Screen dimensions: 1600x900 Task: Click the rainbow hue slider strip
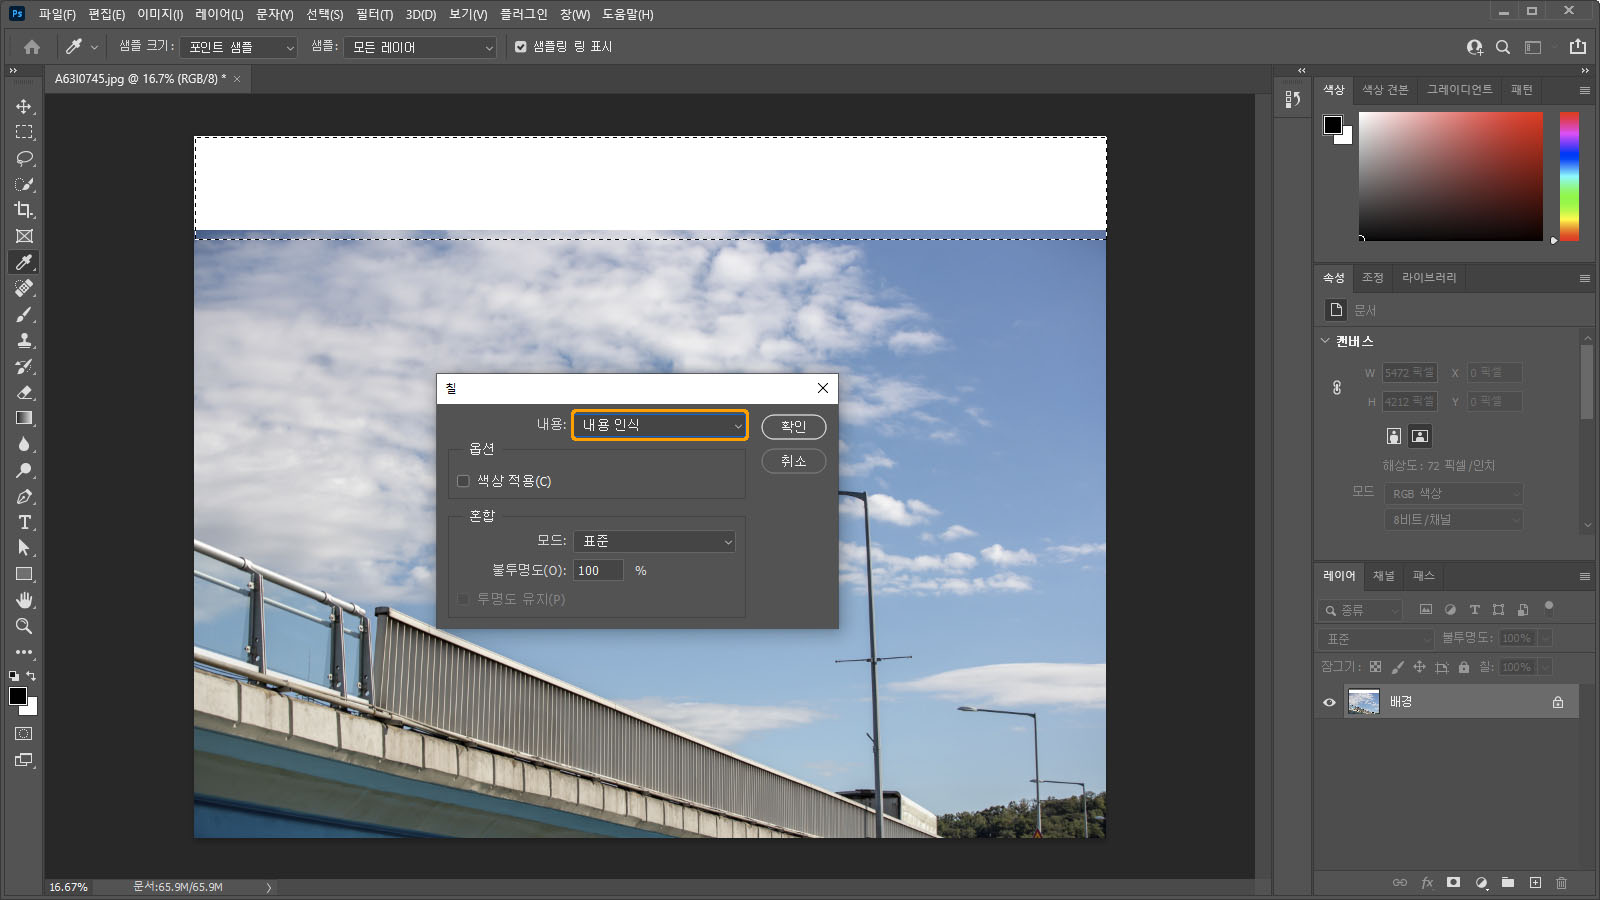pos(1569,176)
